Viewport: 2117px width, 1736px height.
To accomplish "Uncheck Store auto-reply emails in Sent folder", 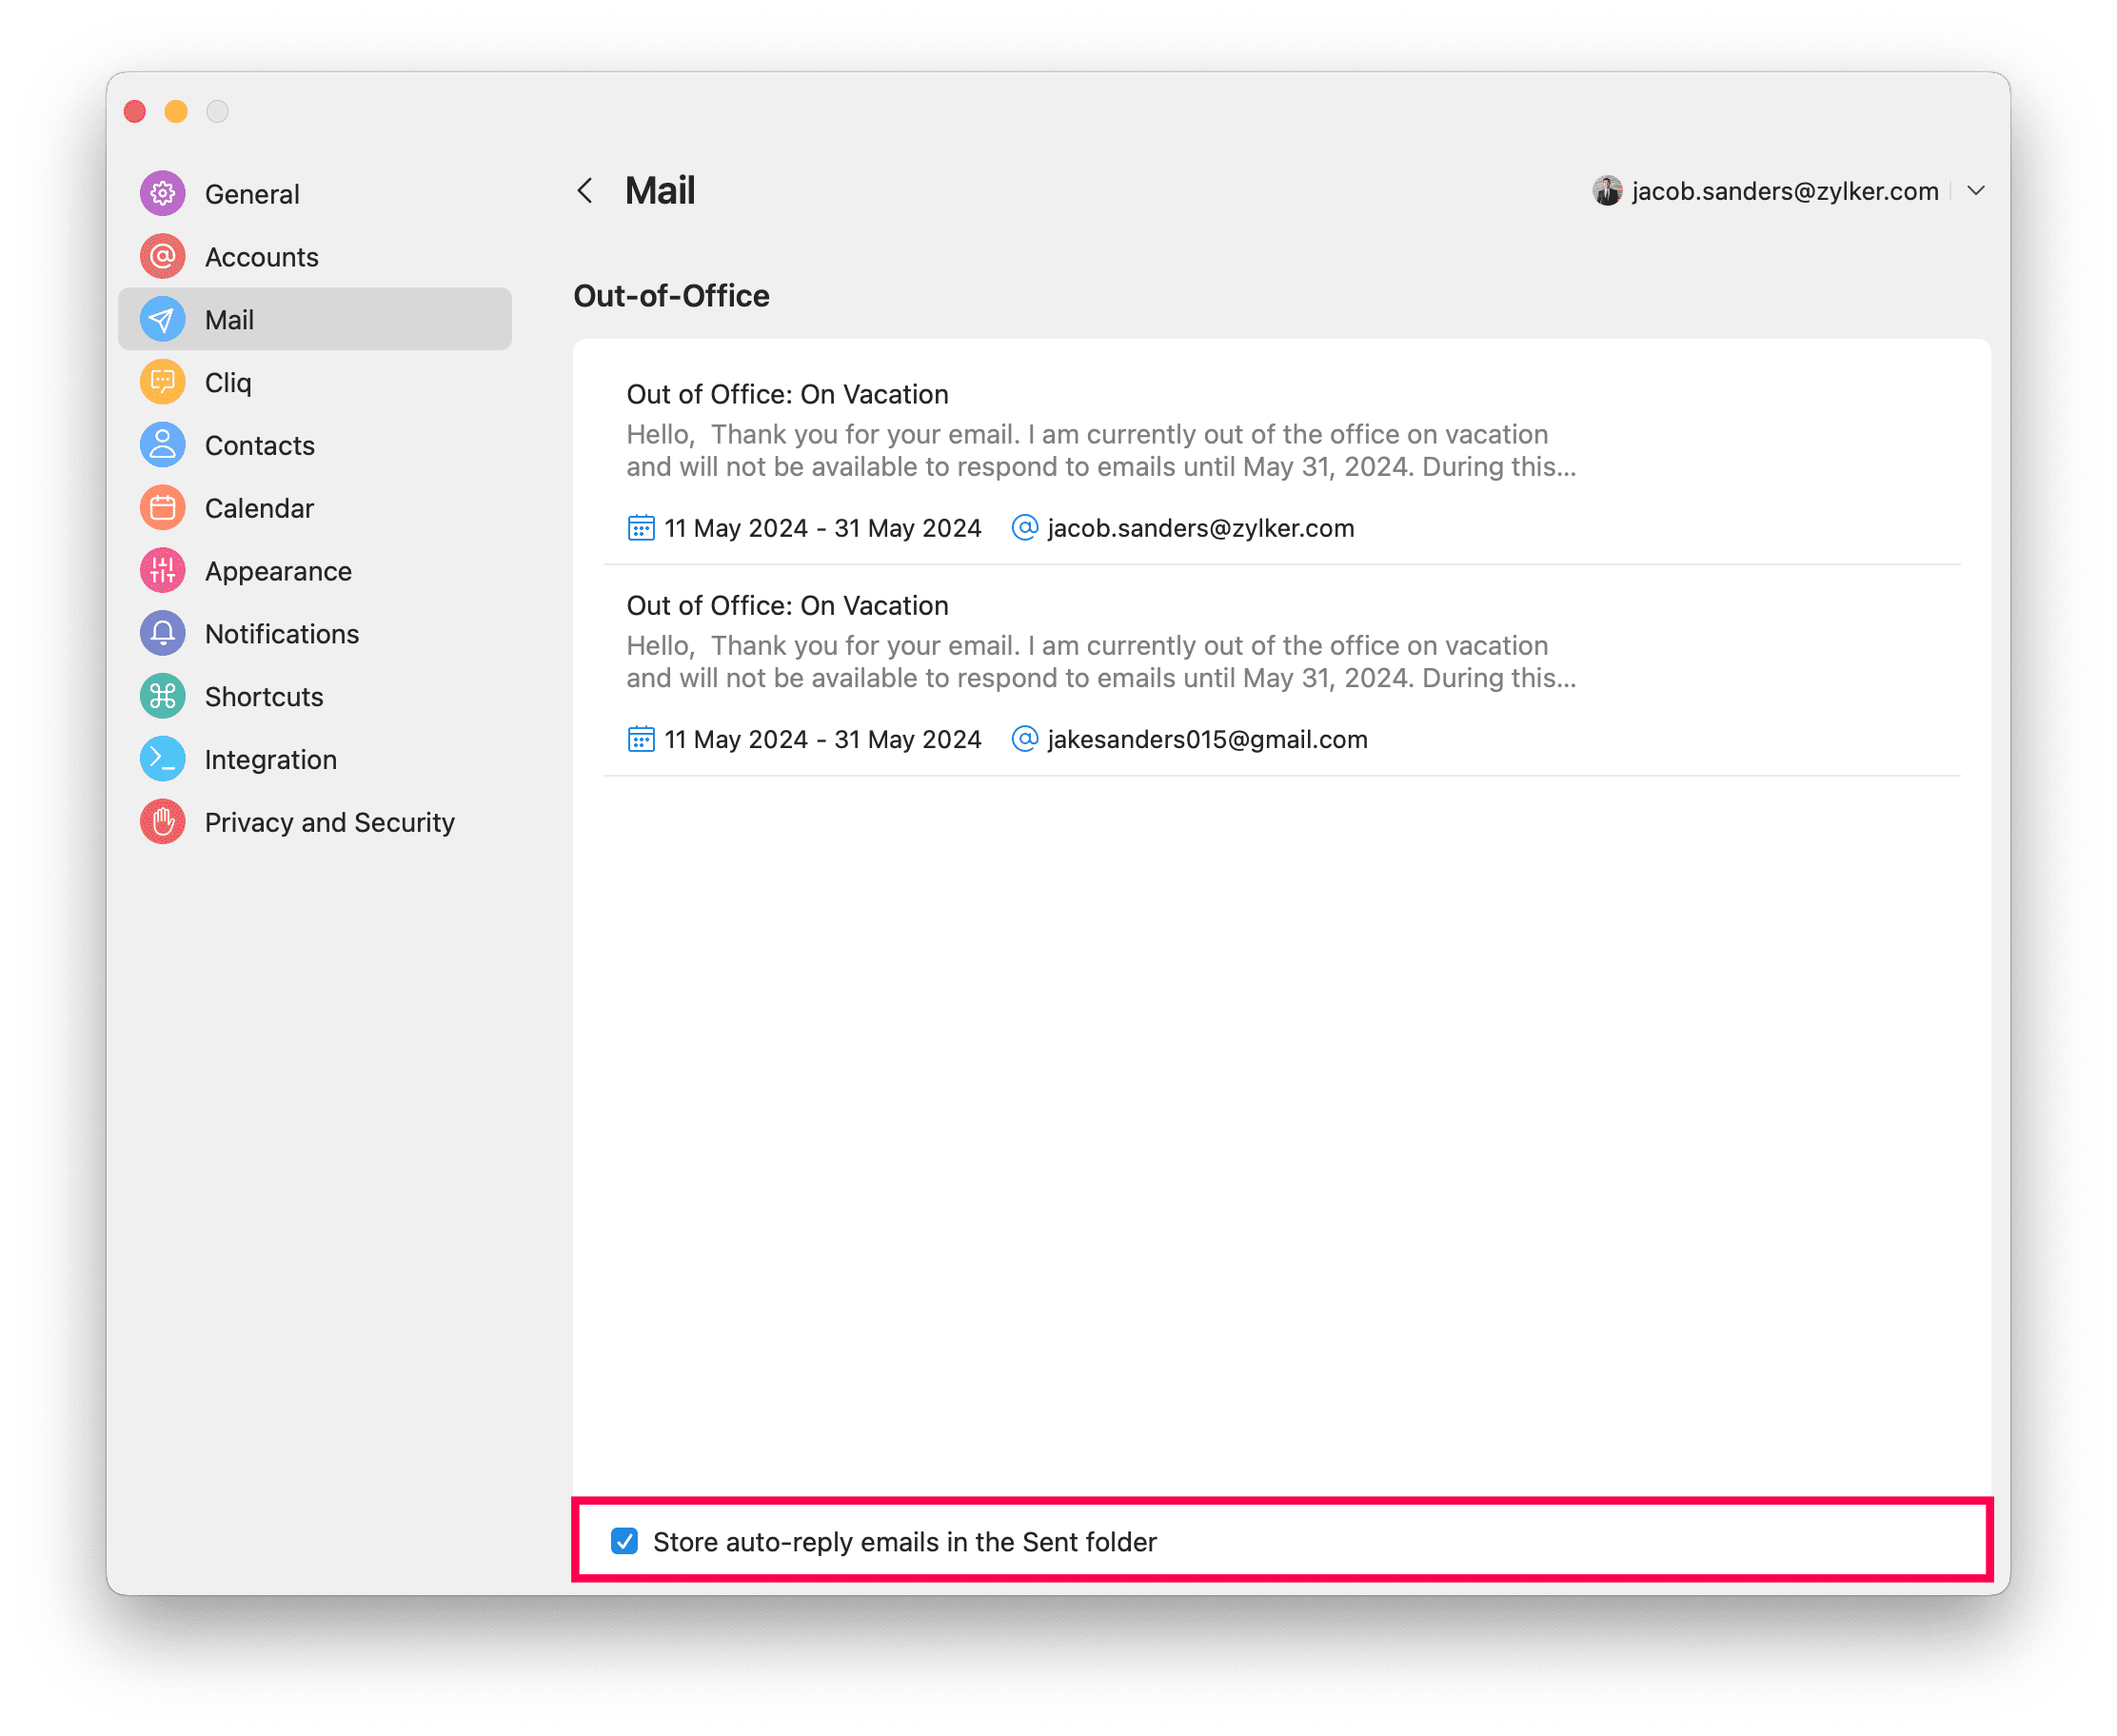I will 624,1541.
